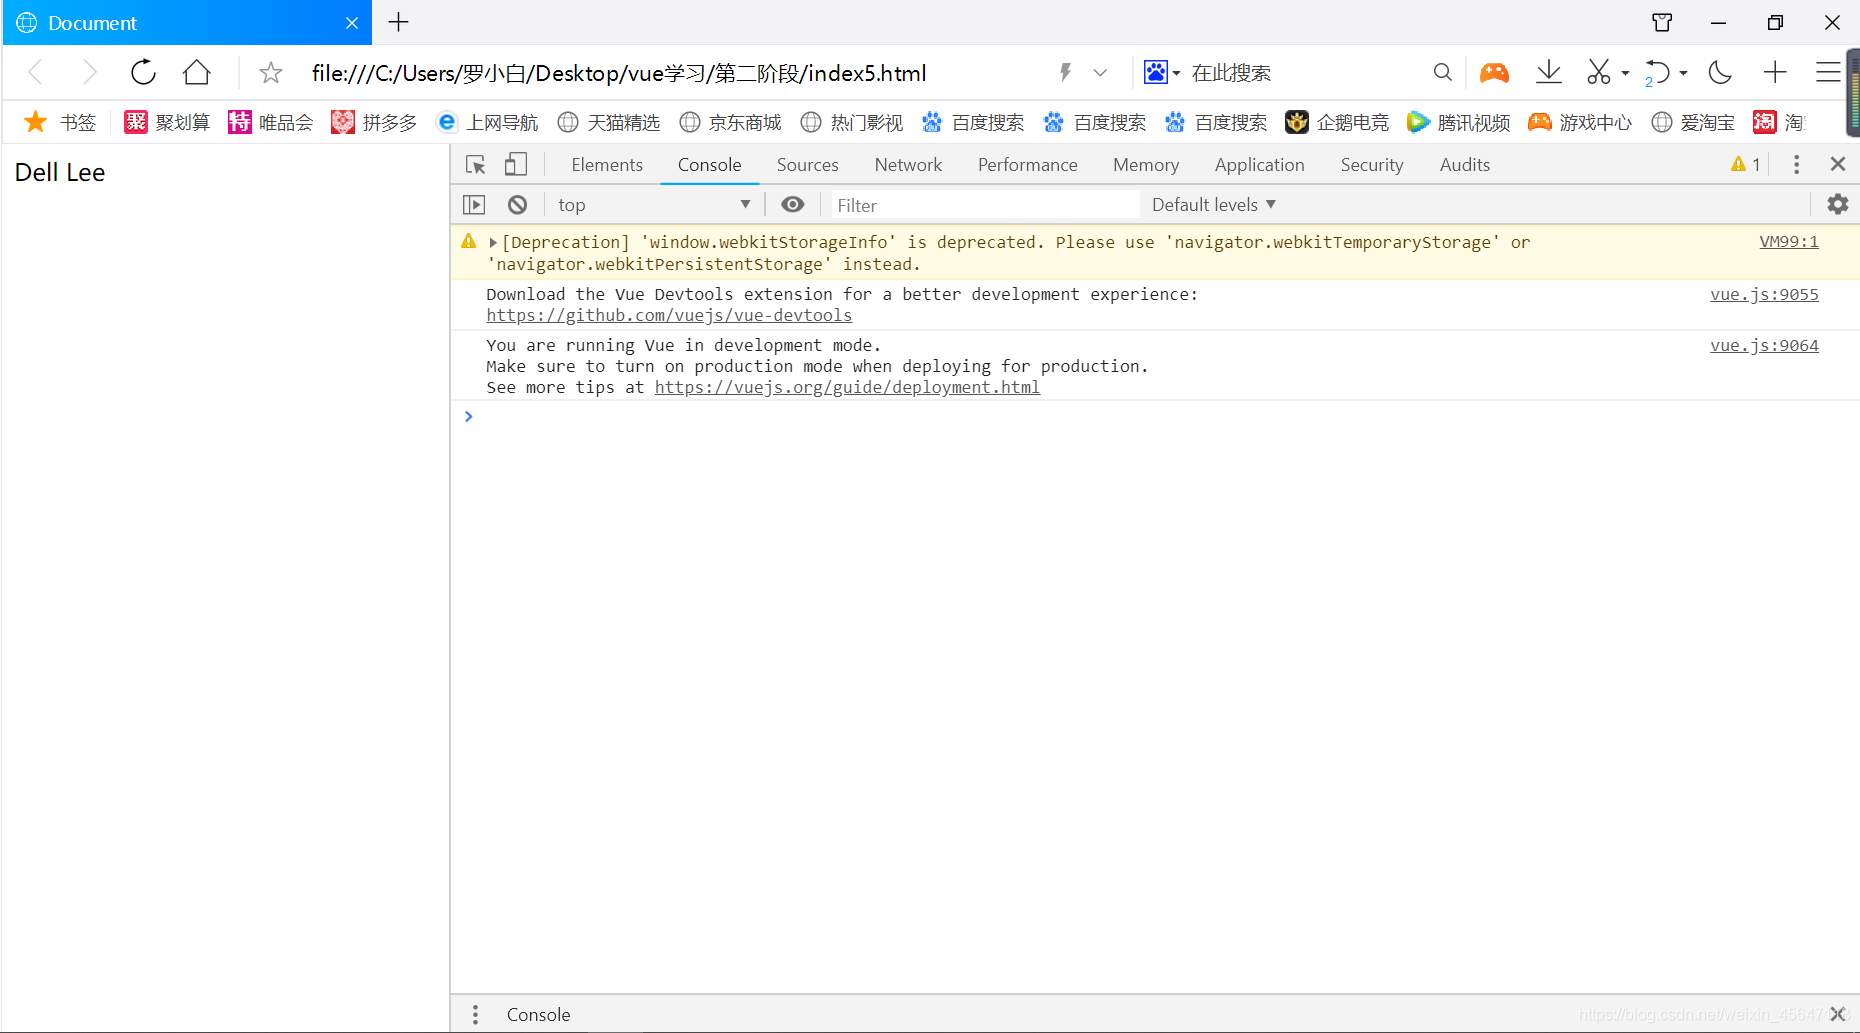The width and height of the screenshot is (1860, 1033).
Task: Show the console sidebar icon
Action: click(474, 205)
